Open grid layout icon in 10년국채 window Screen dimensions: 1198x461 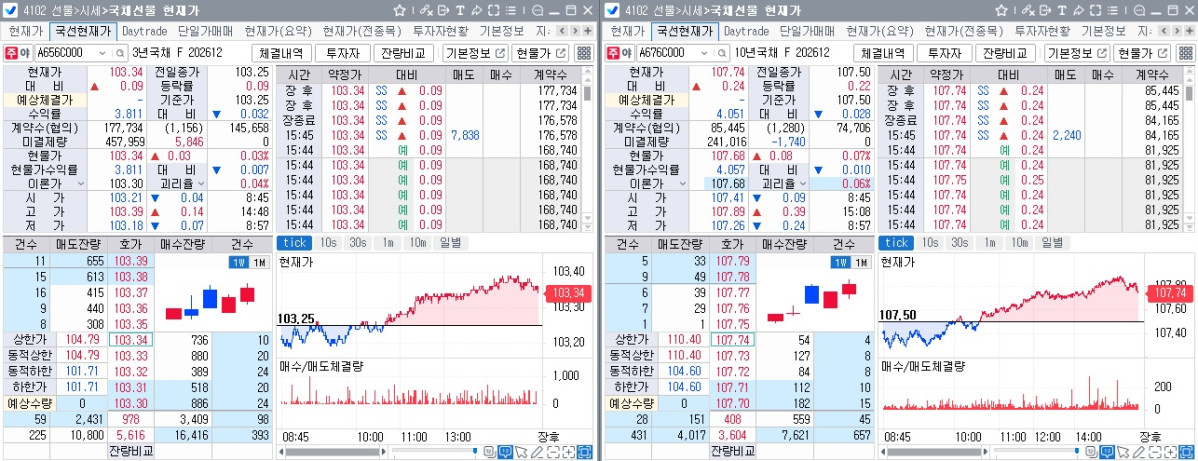click(1186, 53)
